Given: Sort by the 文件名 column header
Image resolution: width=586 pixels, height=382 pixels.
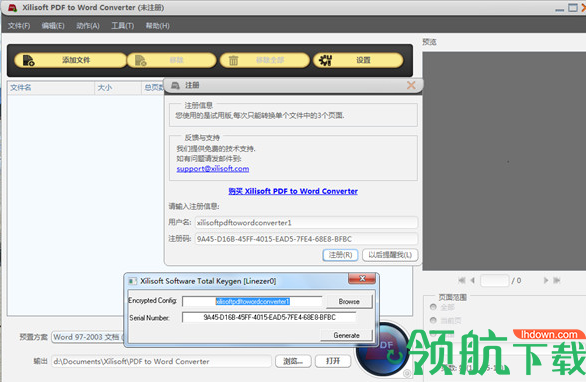Looking at the screenshot, I should pos(50,88).
